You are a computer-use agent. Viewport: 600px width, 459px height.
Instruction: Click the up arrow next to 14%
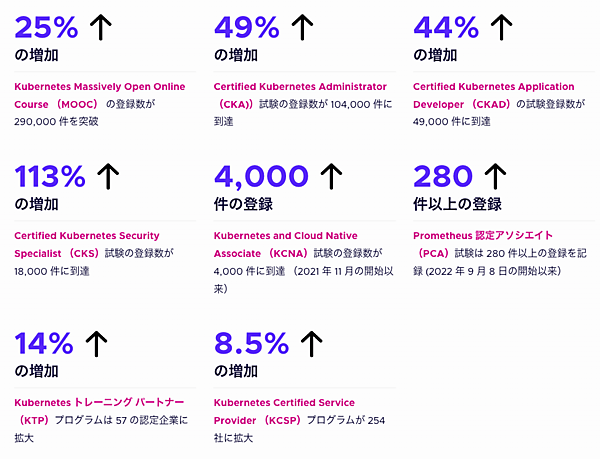tap(96, 345)
